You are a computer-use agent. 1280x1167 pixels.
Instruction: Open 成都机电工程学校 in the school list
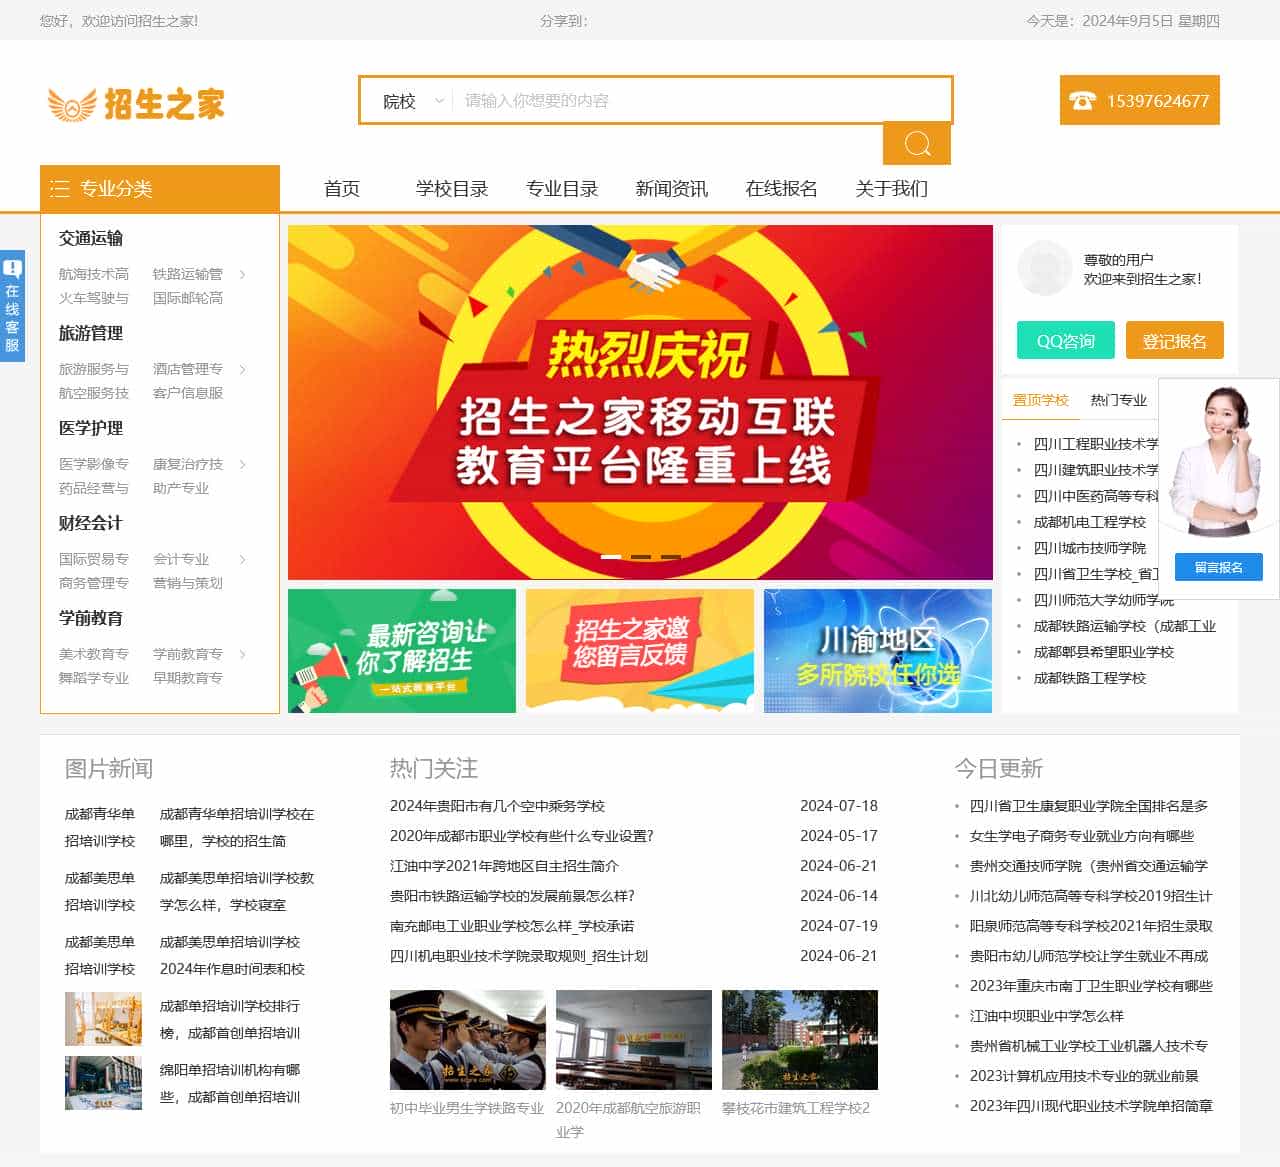(1090, 522)
